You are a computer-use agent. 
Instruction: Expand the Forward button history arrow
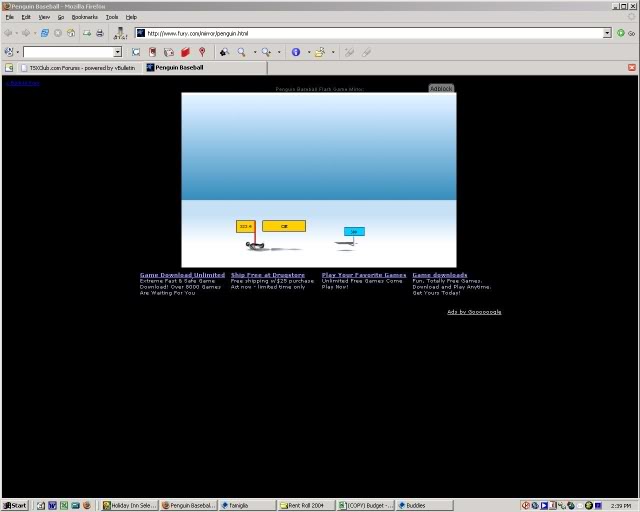coord(35,33)
